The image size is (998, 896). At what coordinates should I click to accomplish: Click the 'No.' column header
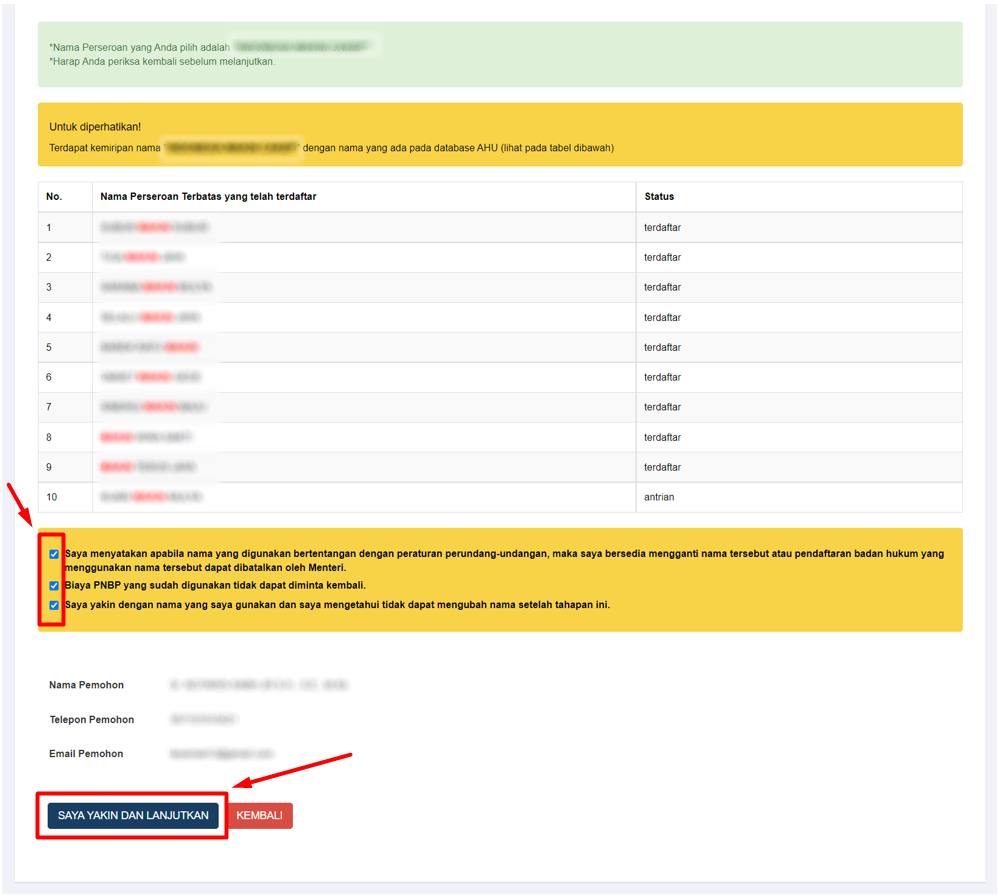54,197
